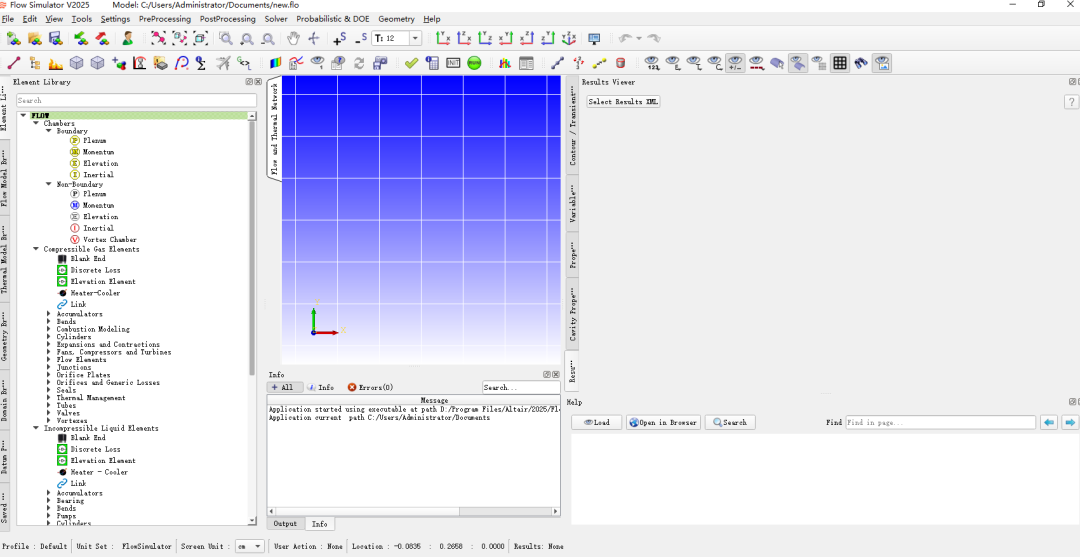Open the Screen Unit cm dropdown
1080x557 pixels.
point(249,546)
